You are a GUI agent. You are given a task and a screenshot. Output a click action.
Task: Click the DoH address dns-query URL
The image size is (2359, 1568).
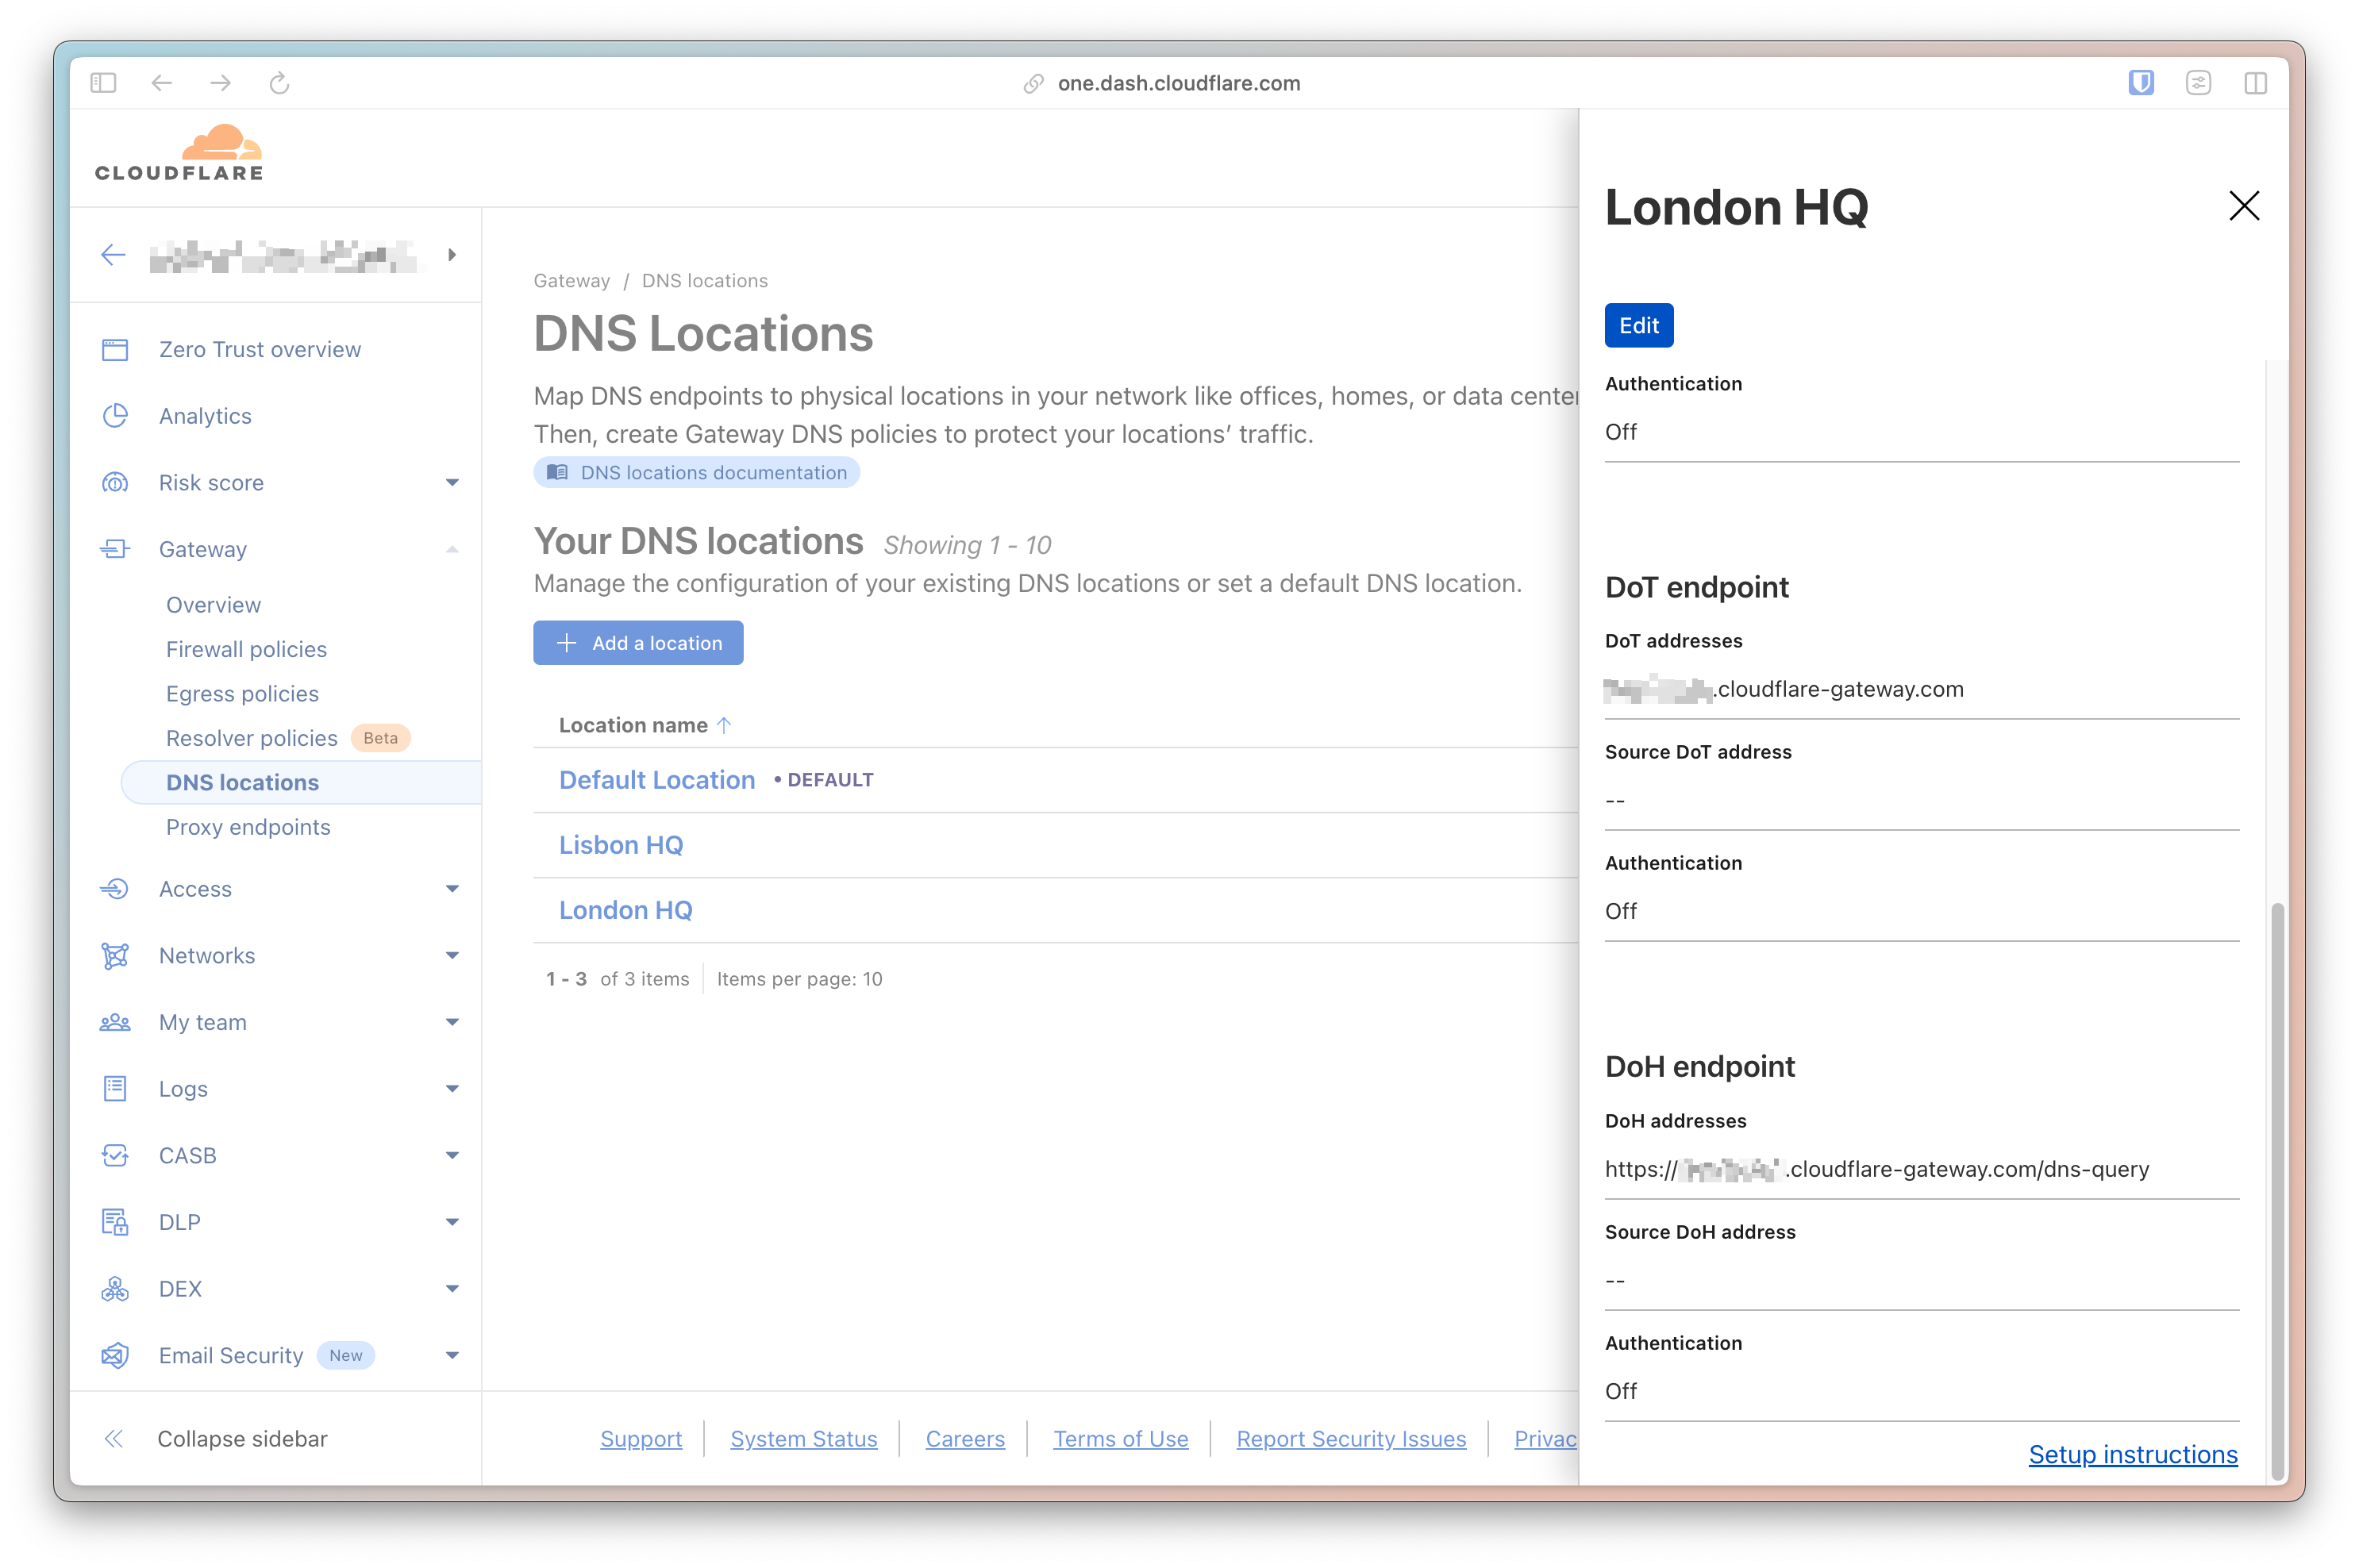coord(1876,1169)
